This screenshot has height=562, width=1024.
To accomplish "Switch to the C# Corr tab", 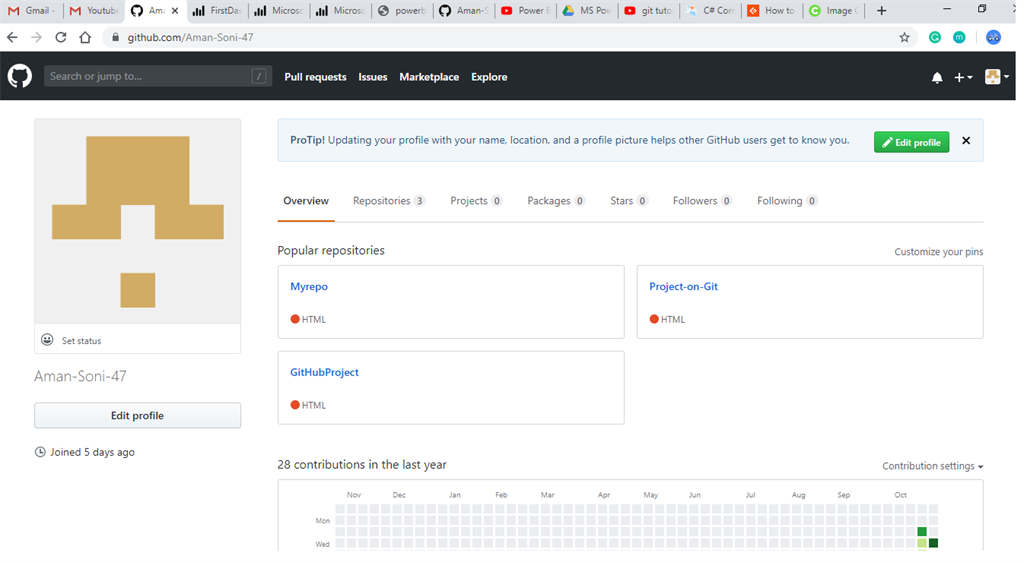I will (x=711, y=10).
